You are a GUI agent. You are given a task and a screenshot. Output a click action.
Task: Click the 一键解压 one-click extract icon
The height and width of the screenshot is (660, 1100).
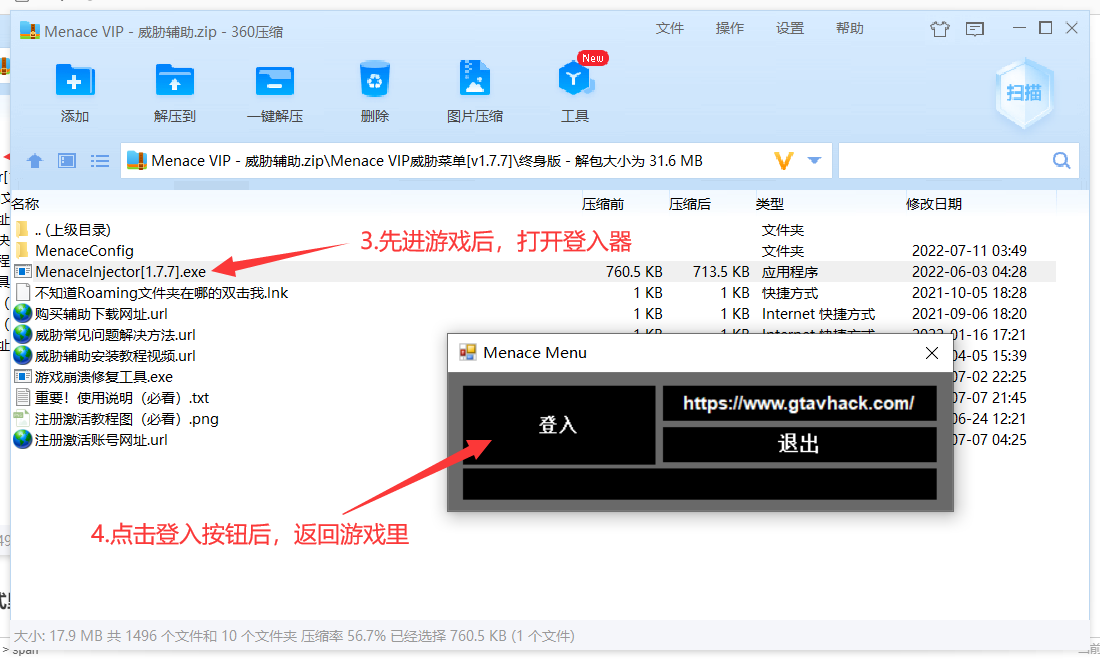pyautogui.click(x=274, y=80)
